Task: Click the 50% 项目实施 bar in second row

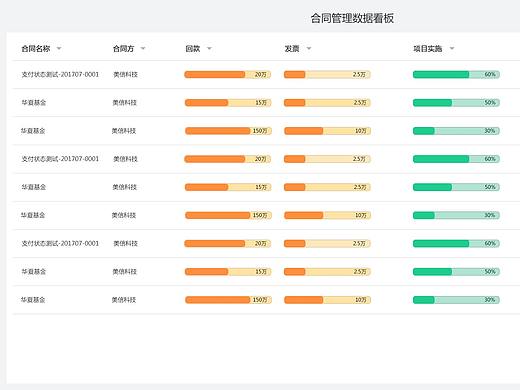Action: 456,103
